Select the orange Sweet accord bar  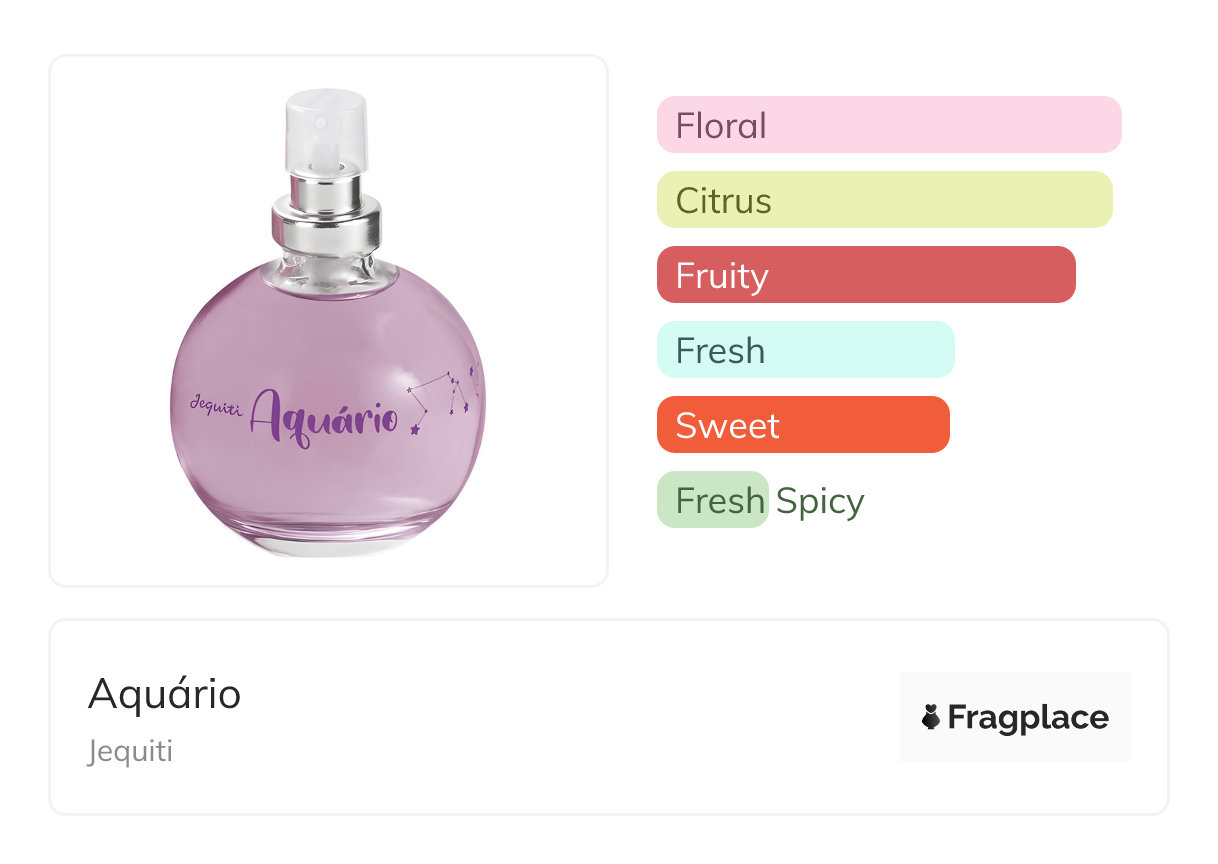tap(802, 425)
